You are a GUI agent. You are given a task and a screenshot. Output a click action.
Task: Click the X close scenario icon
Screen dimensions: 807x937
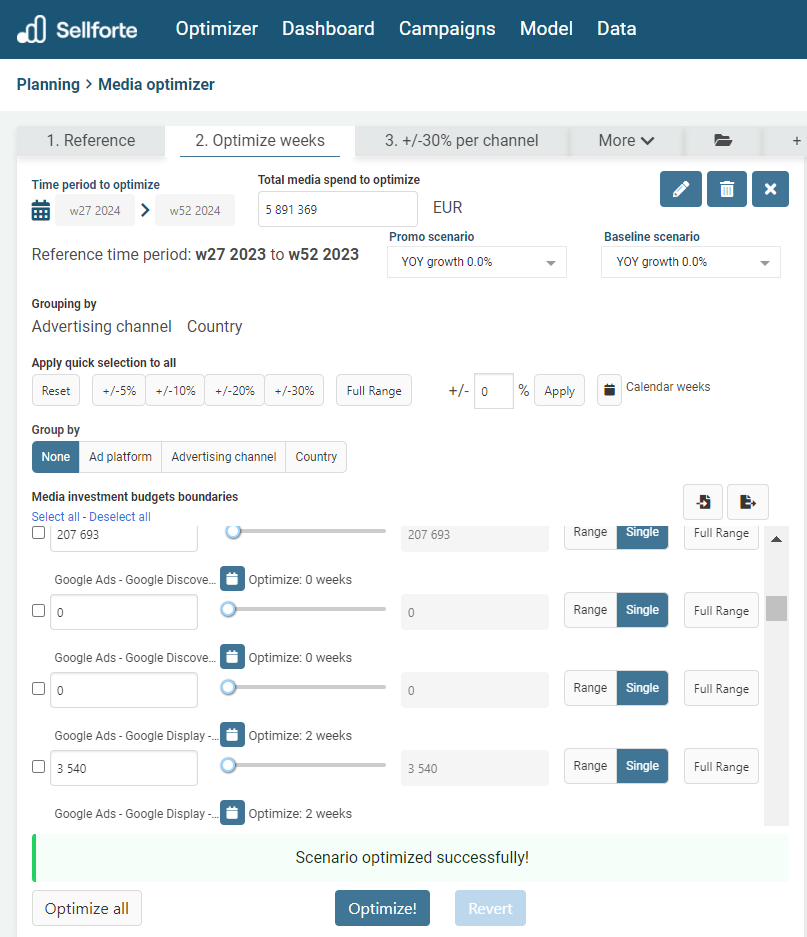click(x=770, y=189)
